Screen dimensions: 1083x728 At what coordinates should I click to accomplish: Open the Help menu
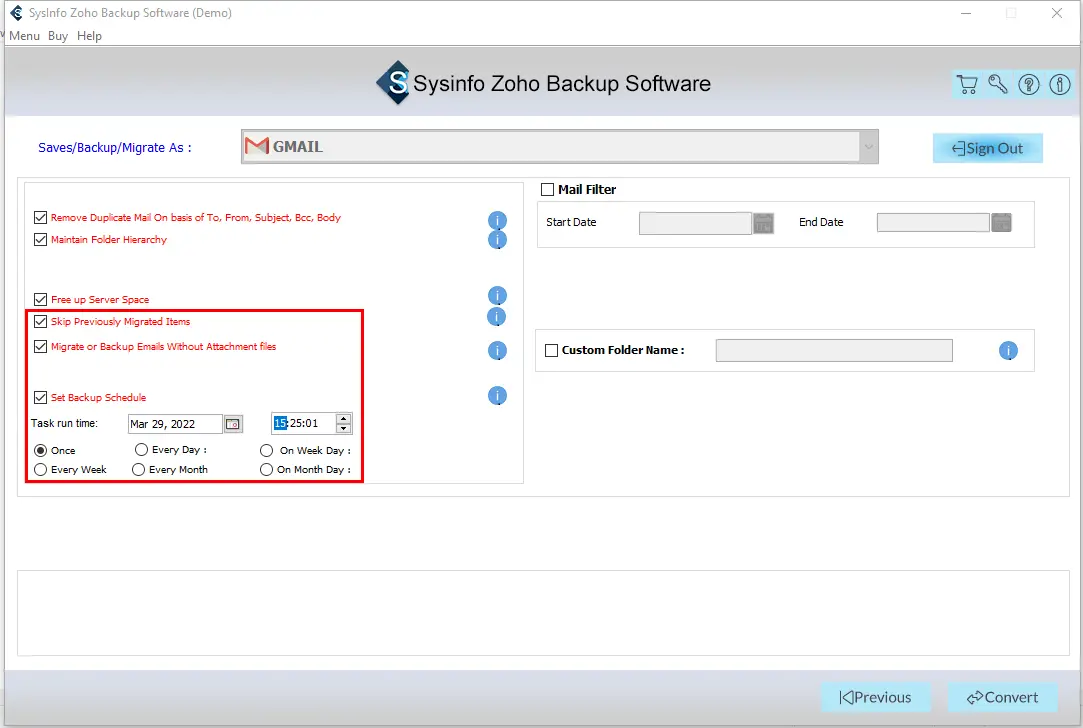89,36
